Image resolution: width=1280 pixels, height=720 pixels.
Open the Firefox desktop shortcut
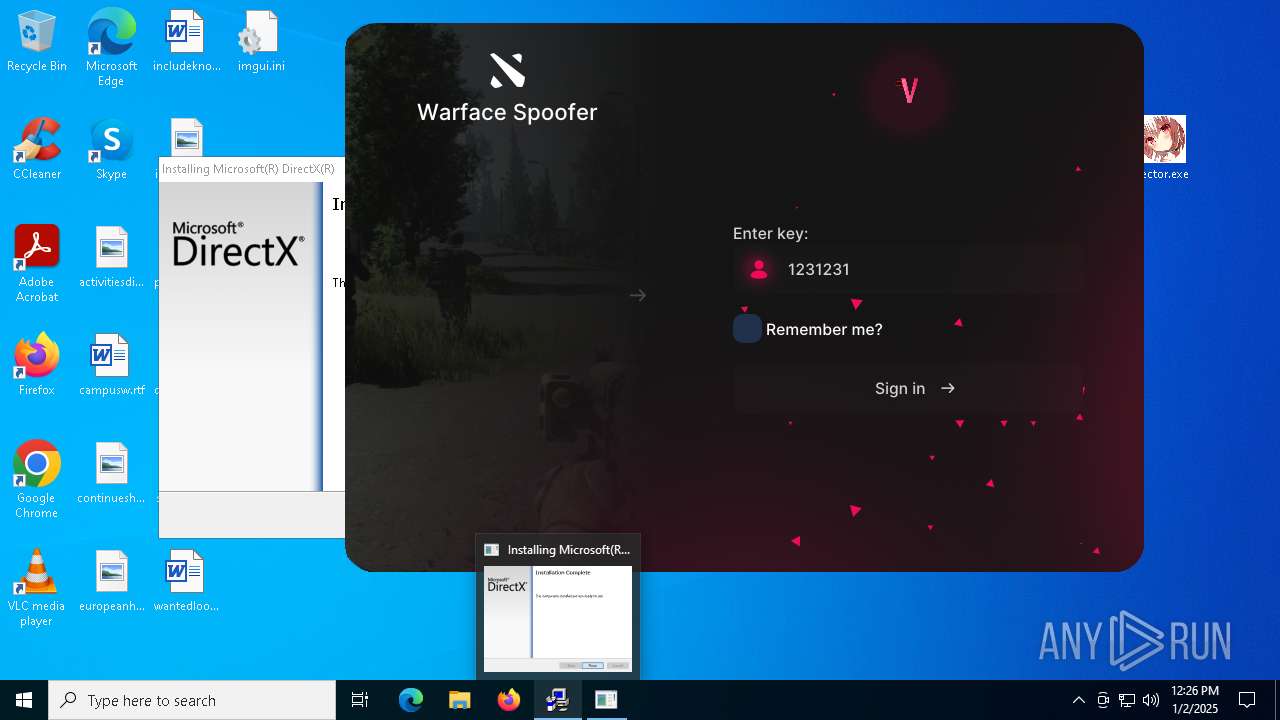coord(37,366)
